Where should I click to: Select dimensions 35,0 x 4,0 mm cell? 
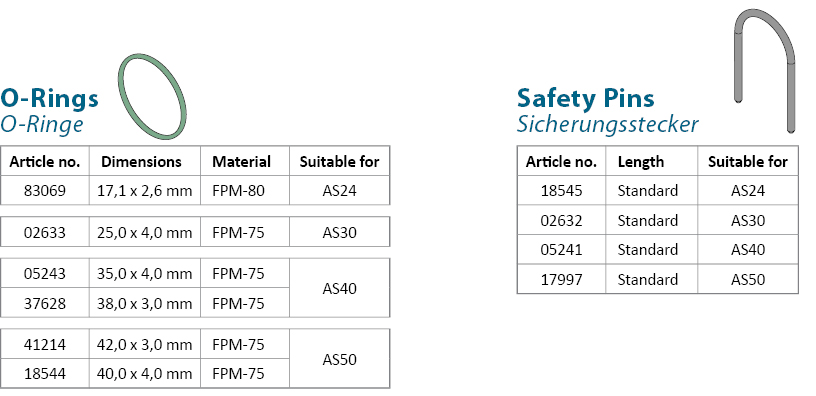(145, 273)
